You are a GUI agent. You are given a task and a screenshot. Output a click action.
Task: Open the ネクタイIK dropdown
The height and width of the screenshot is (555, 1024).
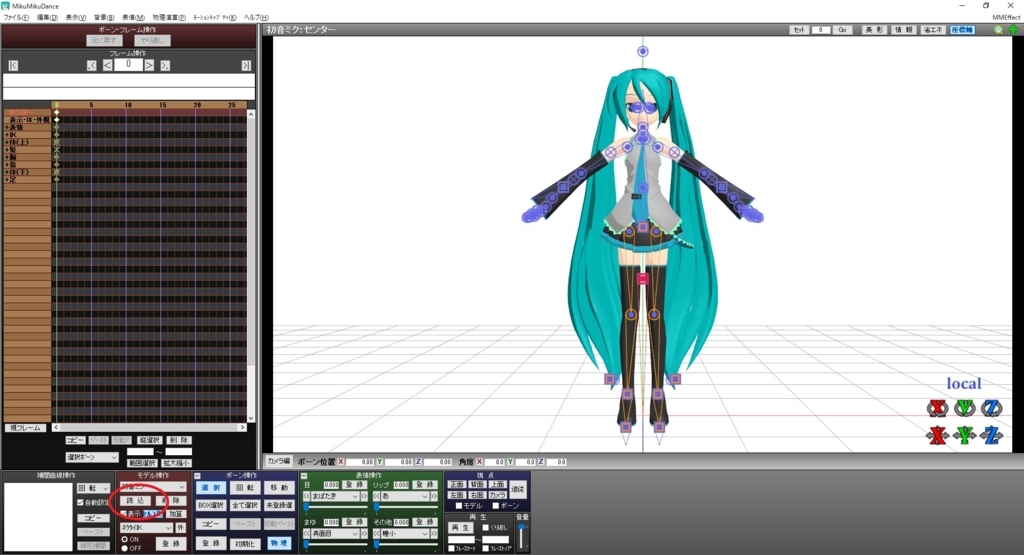[146, 528]
